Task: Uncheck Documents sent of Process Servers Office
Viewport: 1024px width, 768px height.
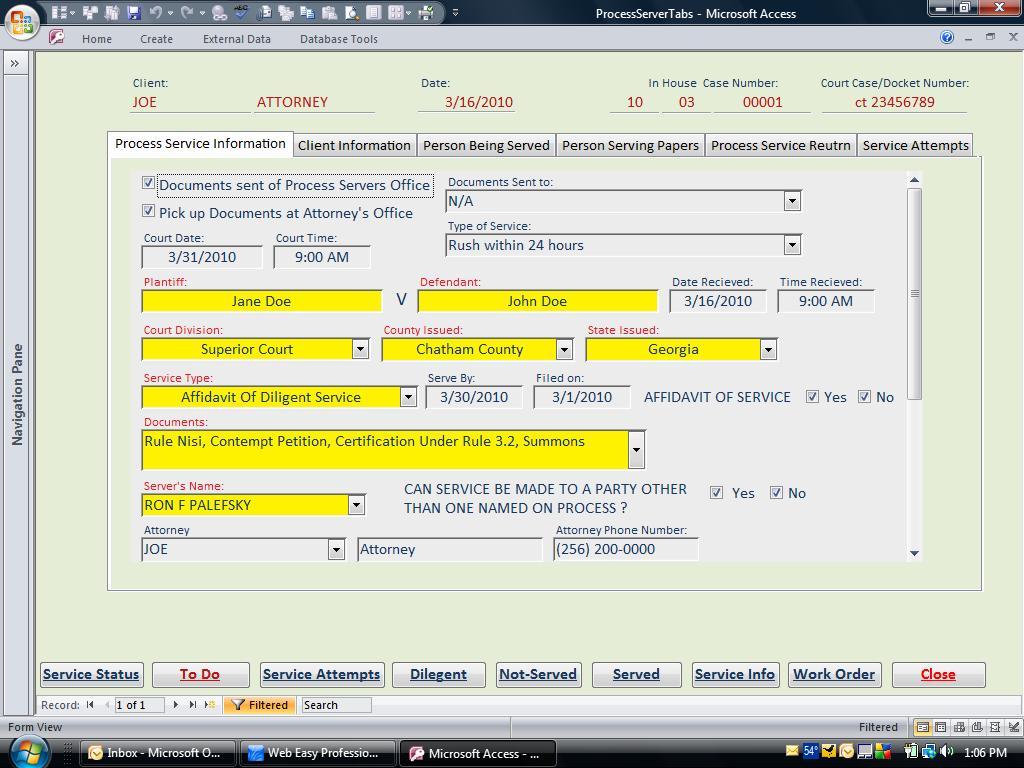Action: coord(148,183)
